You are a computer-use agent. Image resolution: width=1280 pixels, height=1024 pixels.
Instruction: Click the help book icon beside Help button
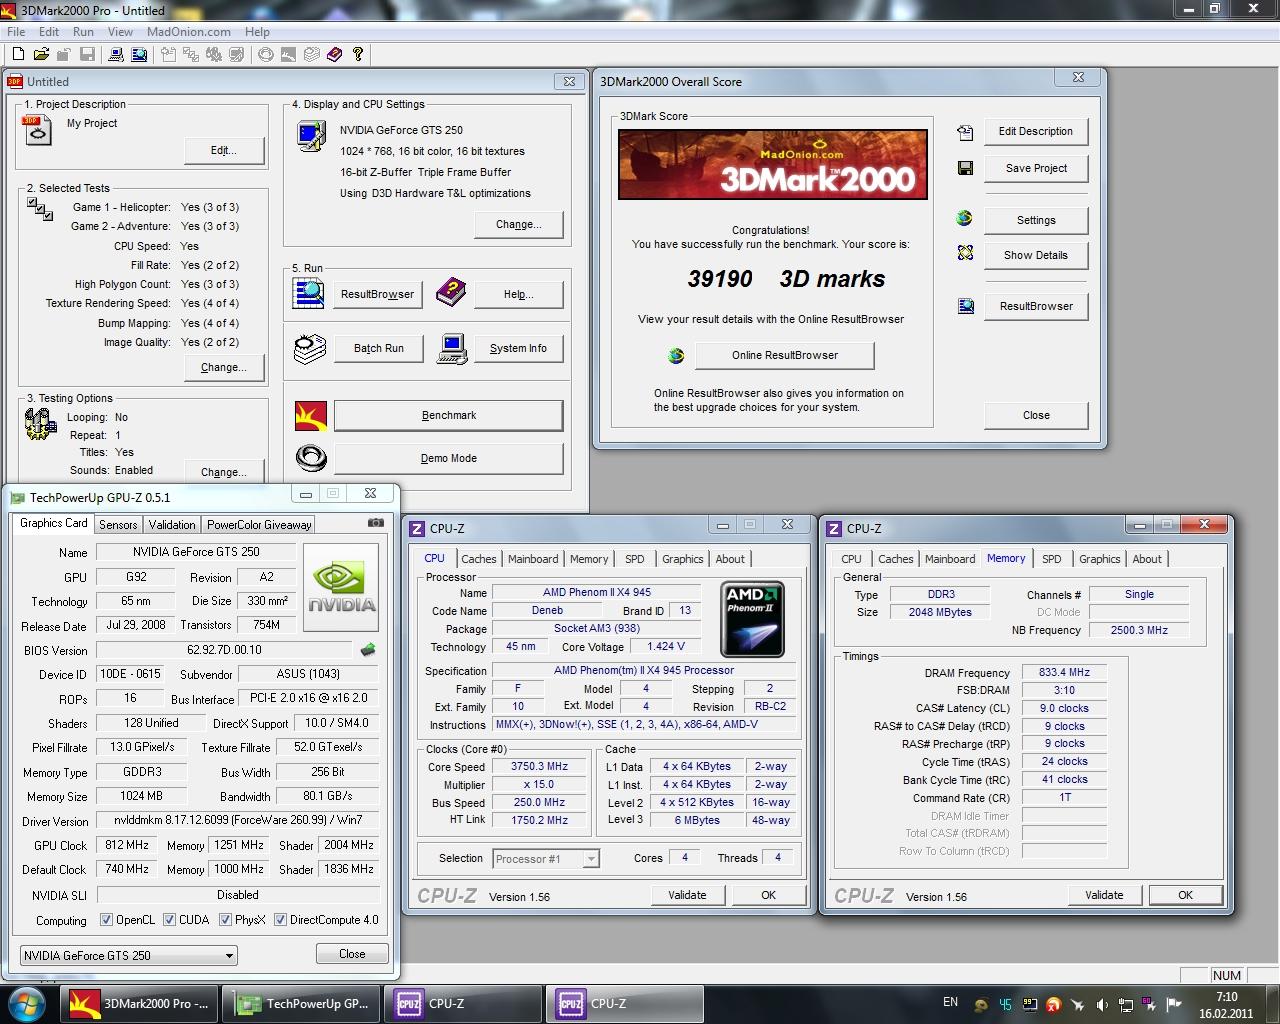coord(451,293)
